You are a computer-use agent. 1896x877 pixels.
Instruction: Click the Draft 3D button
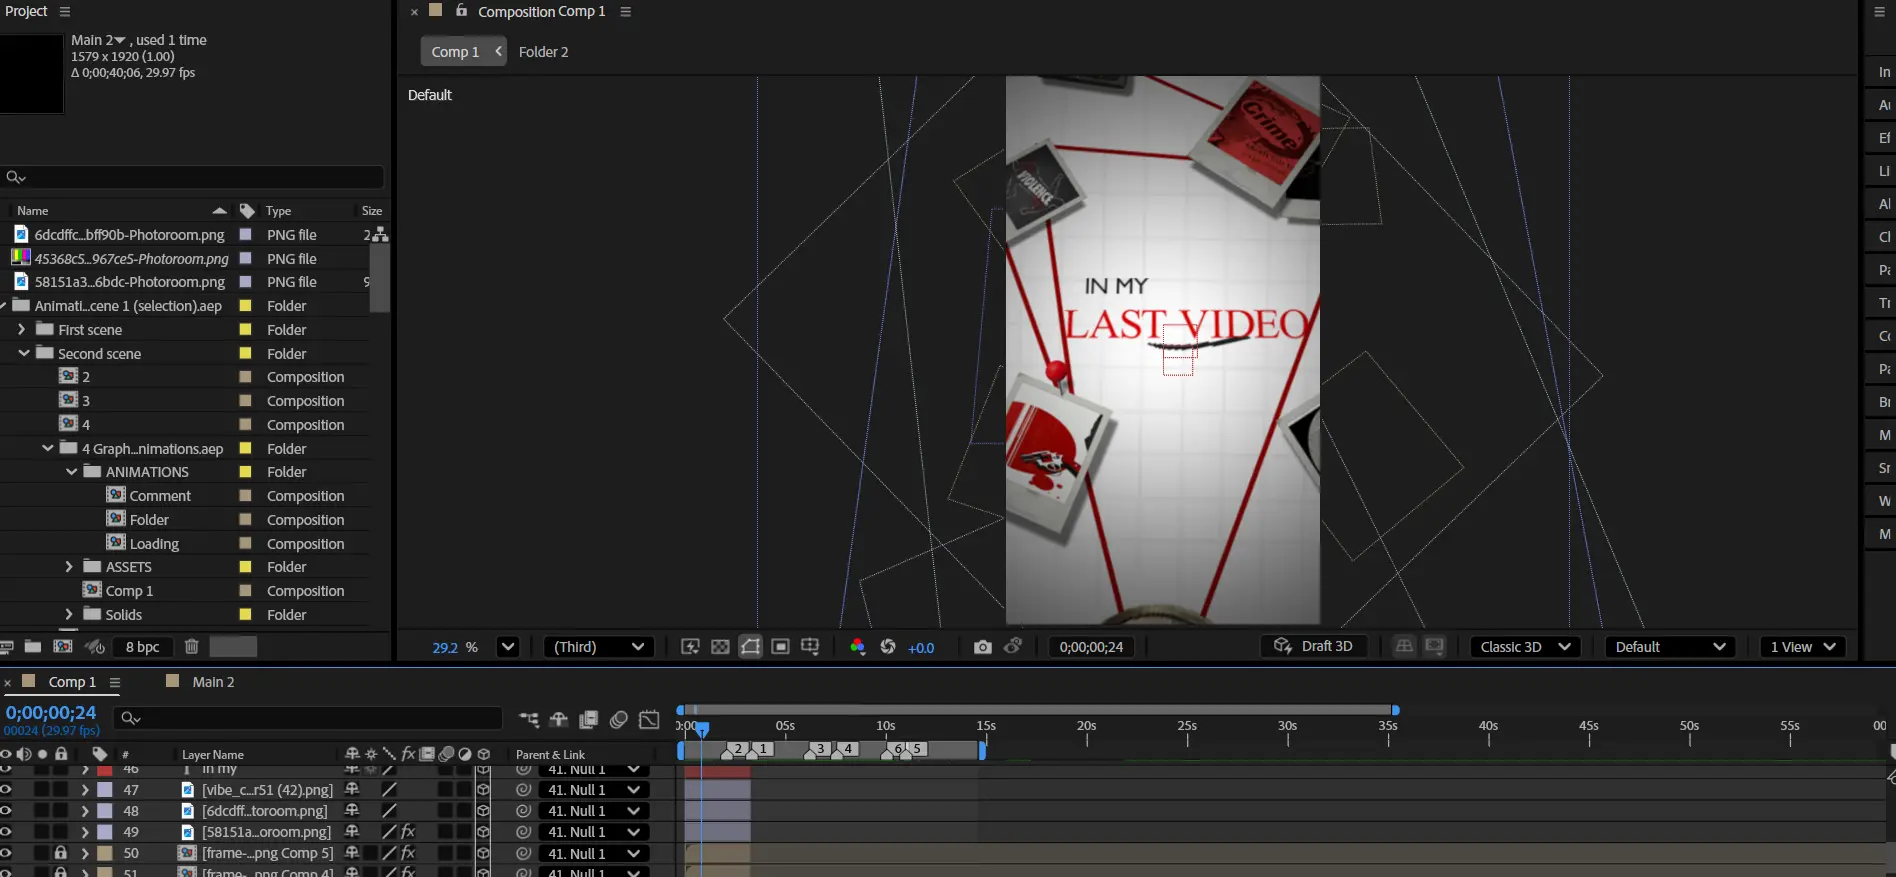[x=1314, y=647]
